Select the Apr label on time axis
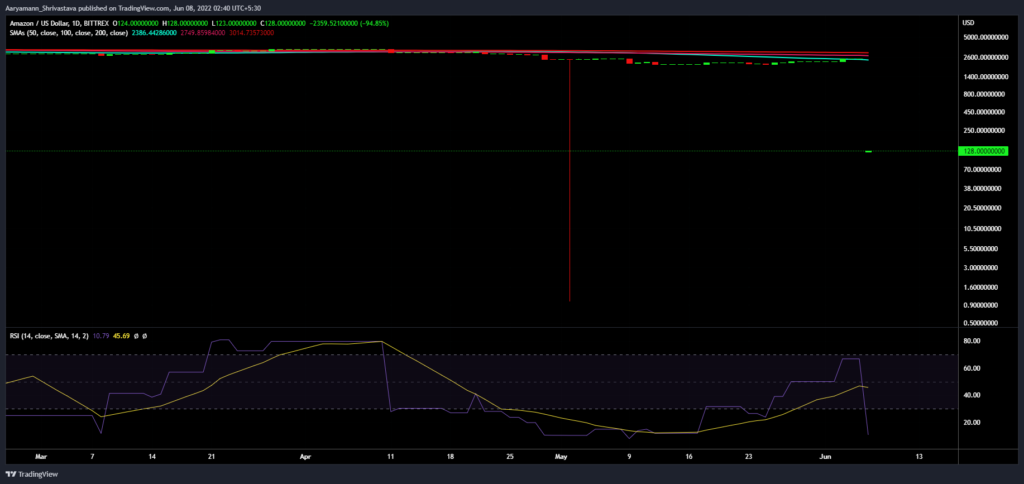 [306, 457]
